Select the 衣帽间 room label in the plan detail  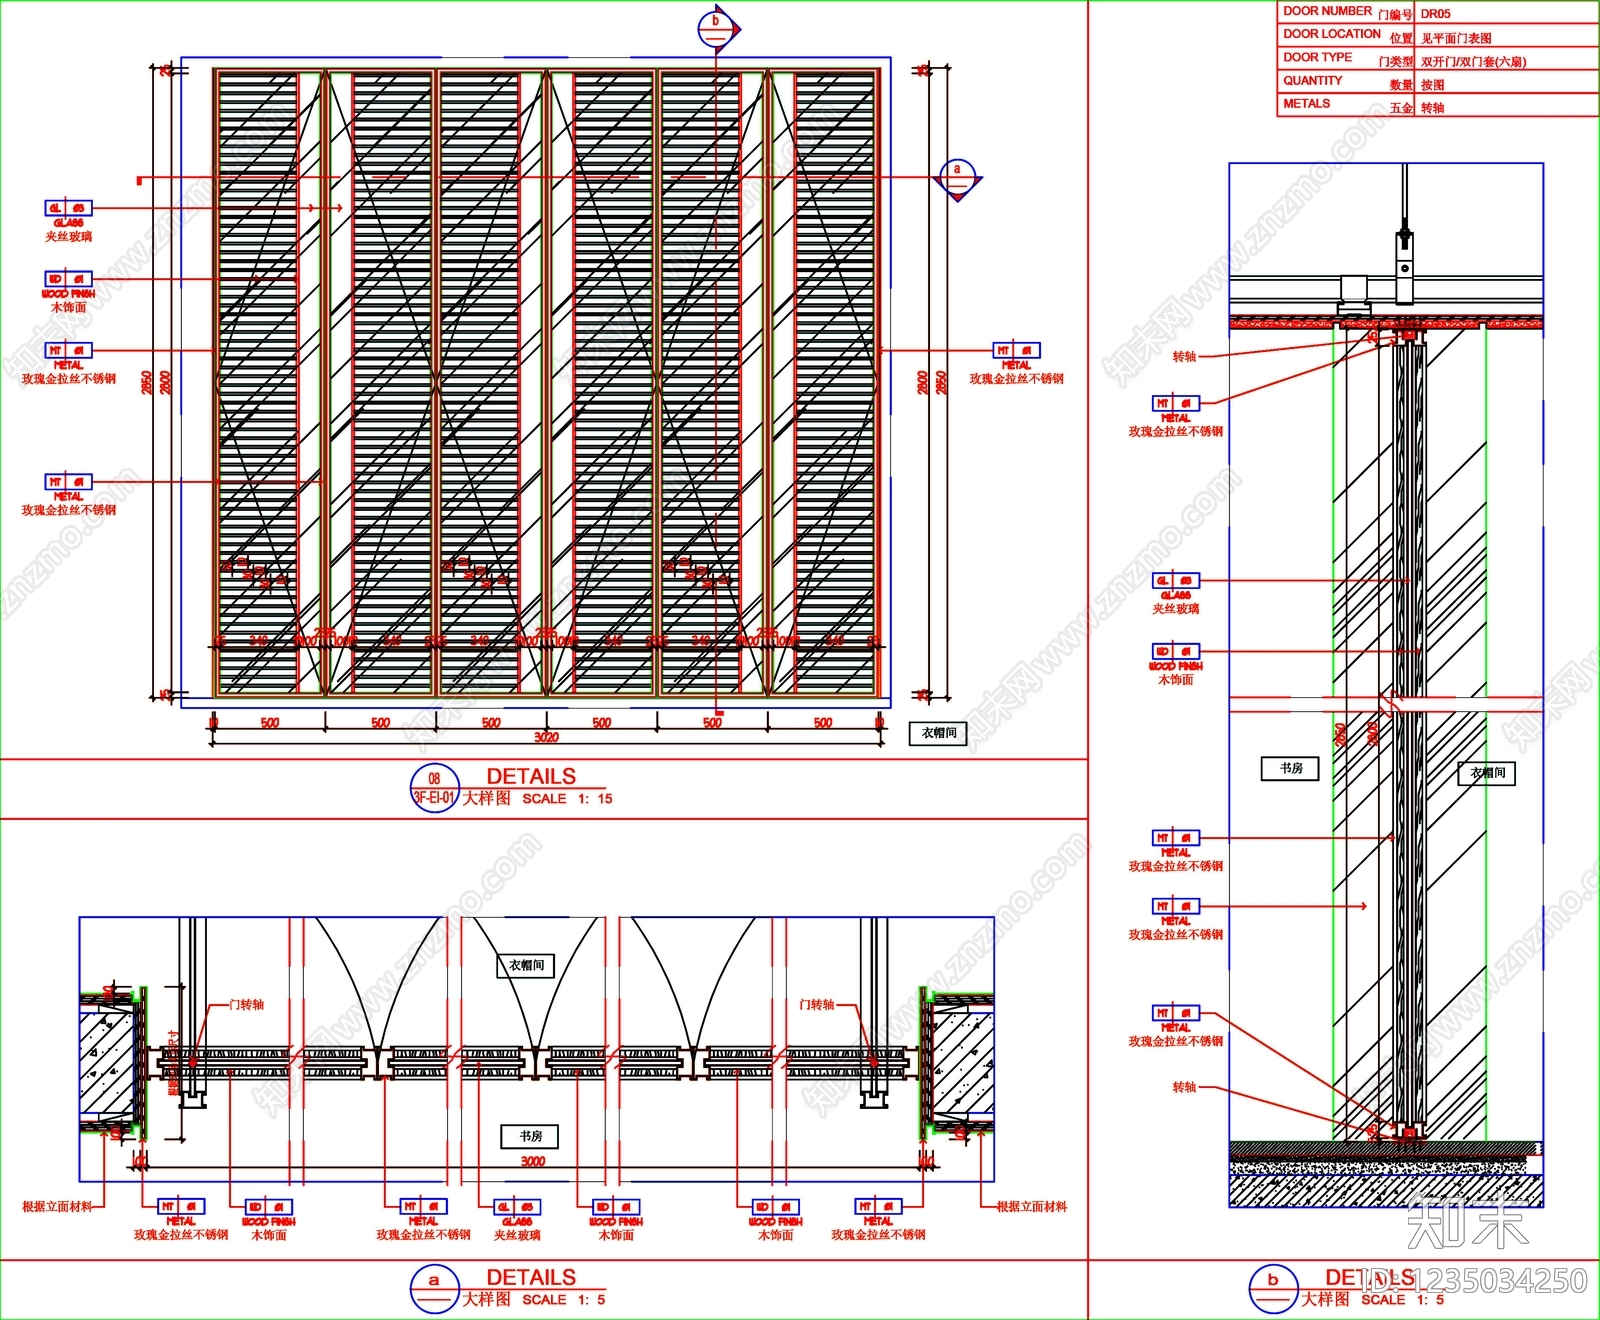pyautogui.click(x=527, y=965)
